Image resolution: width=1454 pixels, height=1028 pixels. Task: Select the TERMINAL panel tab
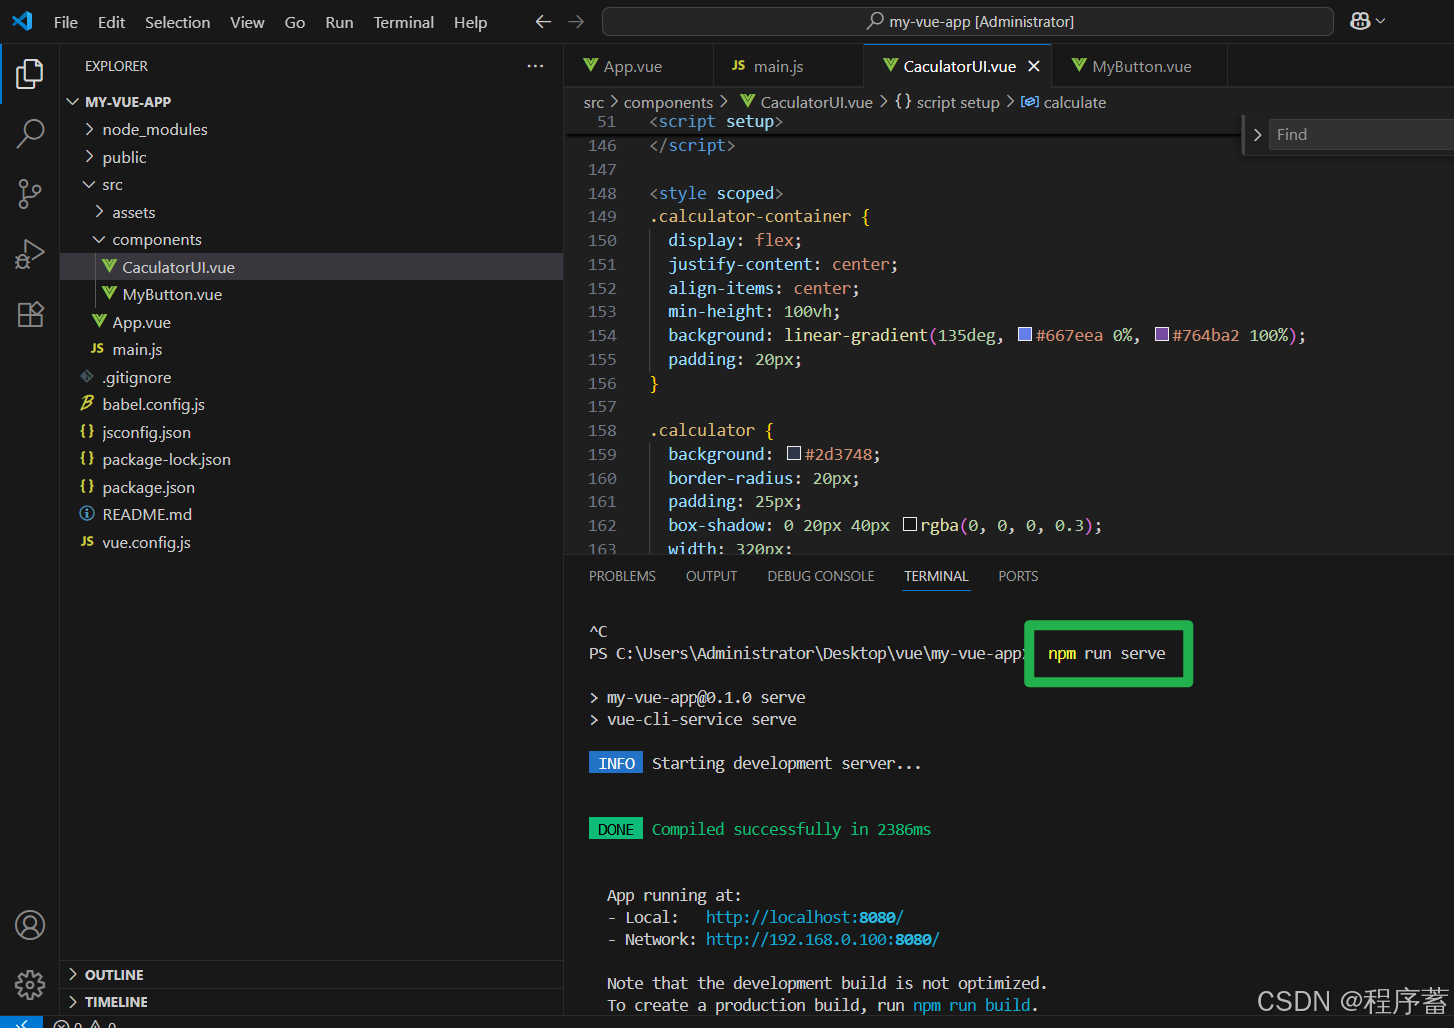[936, 576]
